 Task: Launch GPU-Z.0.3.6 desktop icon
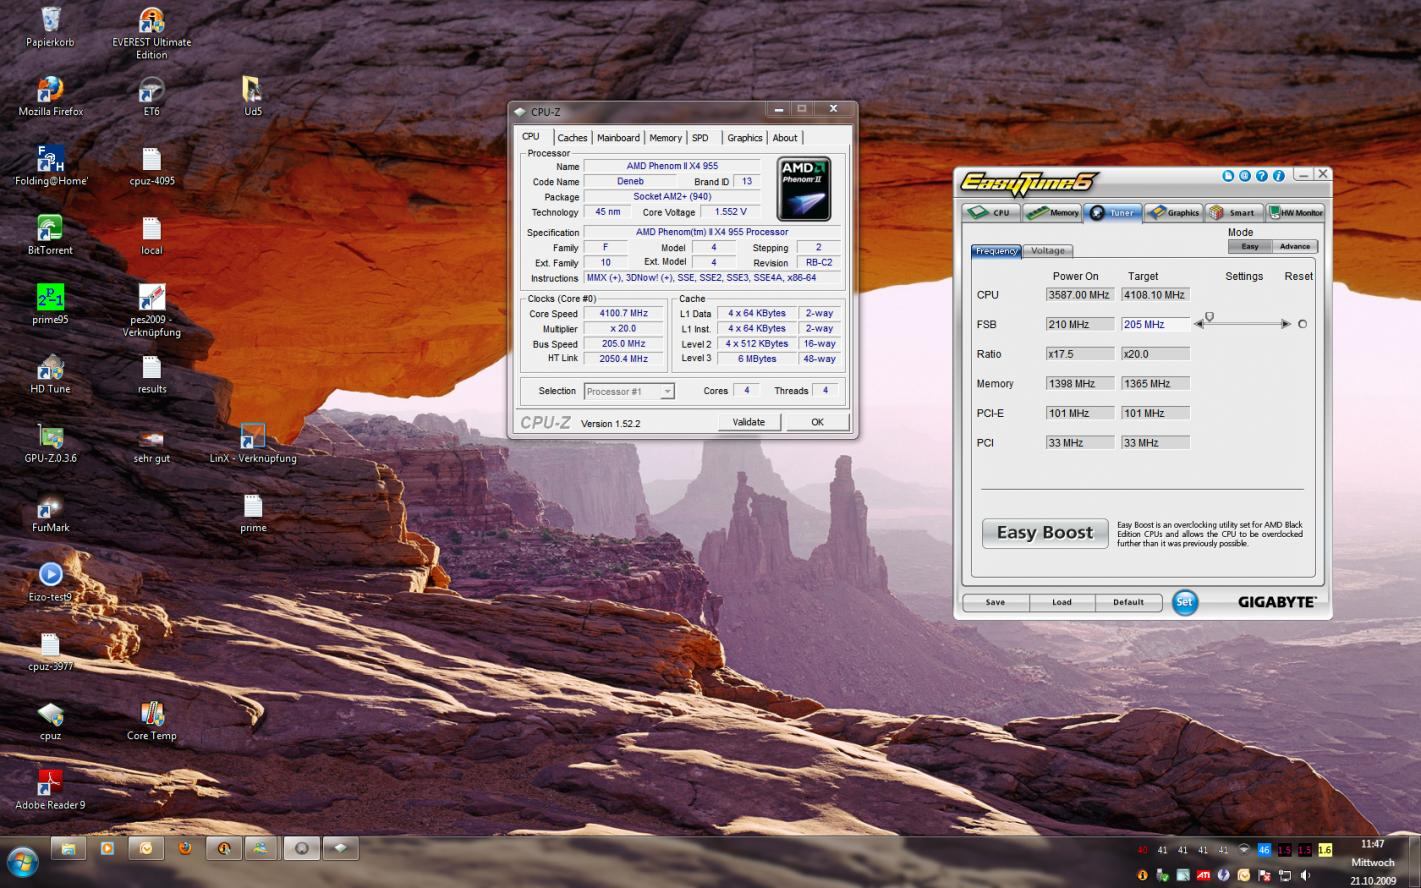(51, 442)
